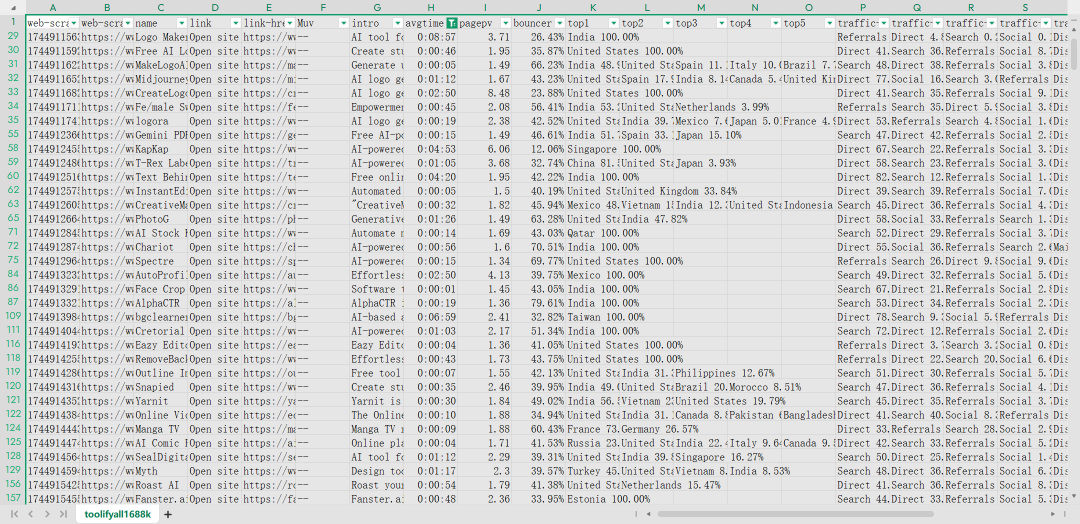Viewport: 1080px width, 524px height.
Task: Go to the next sheet arrow
Action: [47, 514]
